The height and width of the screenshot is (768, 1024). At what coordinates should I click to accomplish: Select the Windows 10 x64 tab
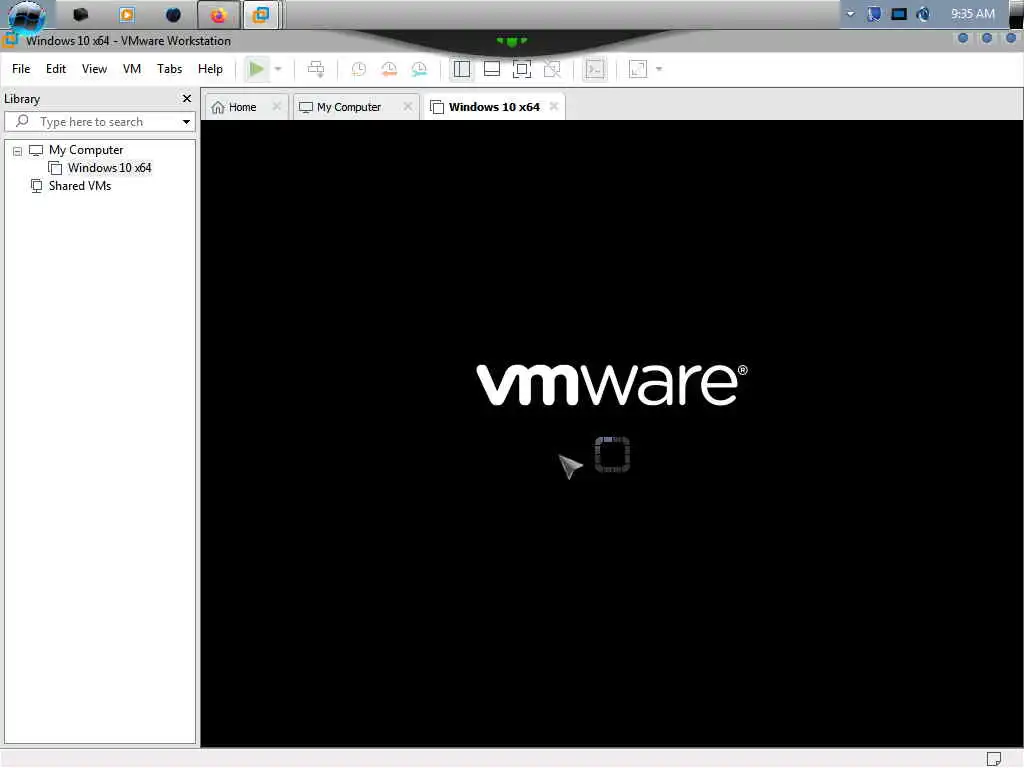click(494, 107)
